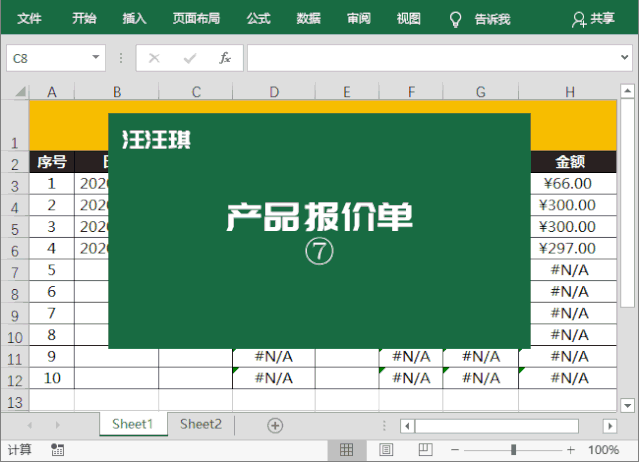Click the zoom in plus button

[x=571, y=450]
